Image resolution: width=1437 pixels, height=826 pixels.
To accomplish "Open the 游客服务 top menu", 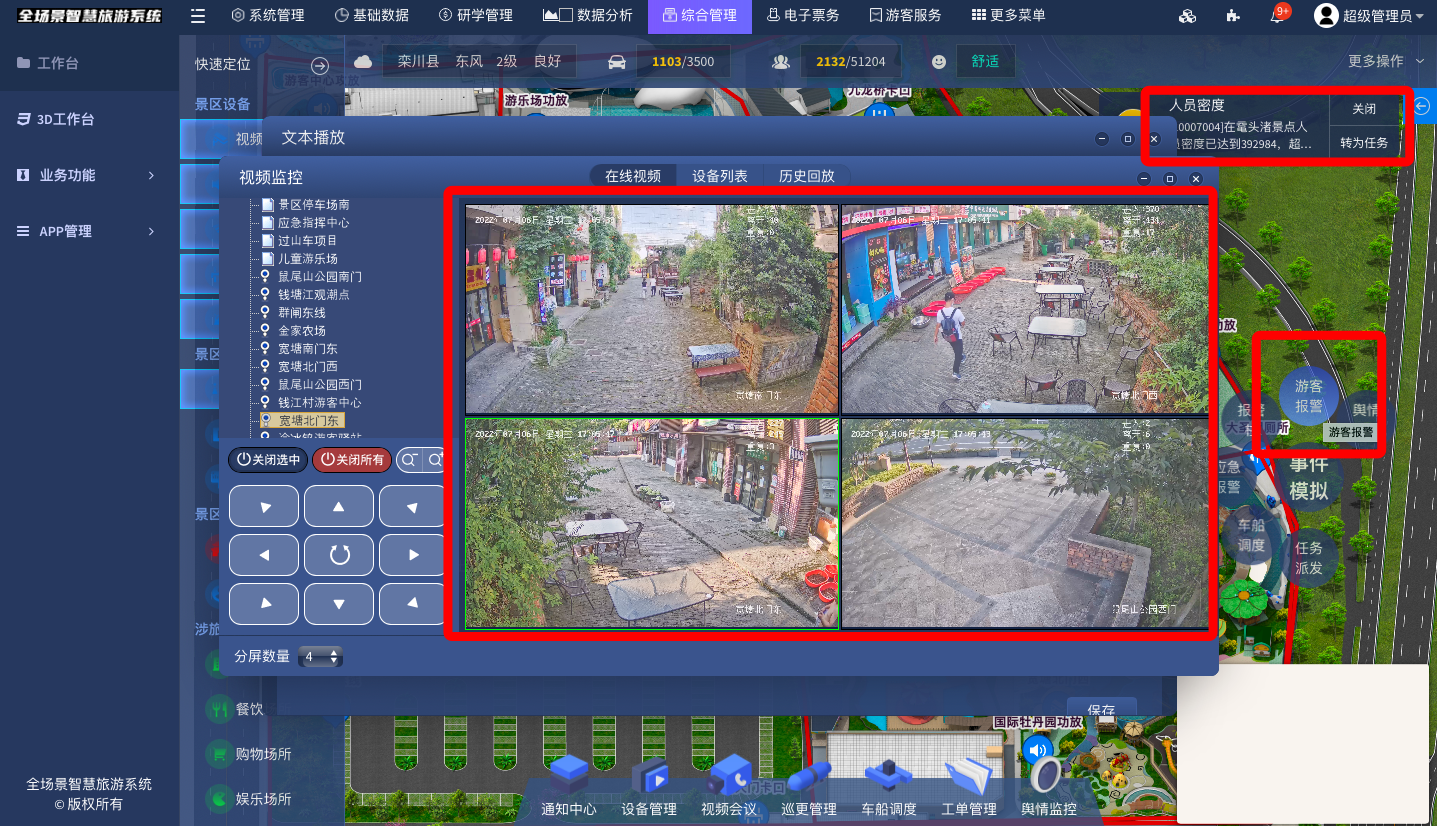I will coord(906,15).
